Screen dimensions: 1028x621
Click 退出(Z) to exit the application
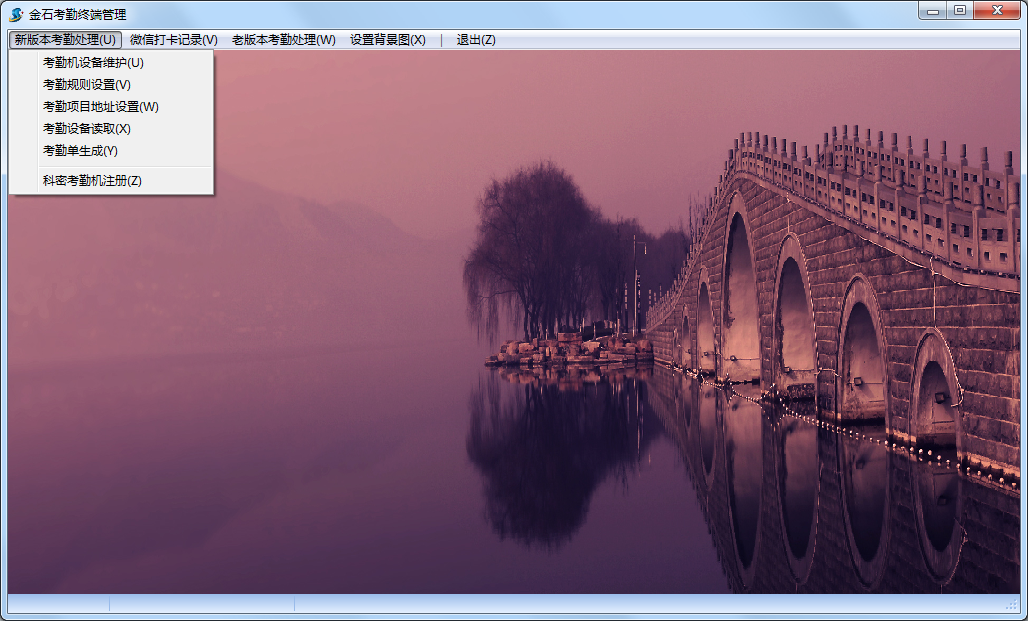pyautogui.click(x=475, y=39)
